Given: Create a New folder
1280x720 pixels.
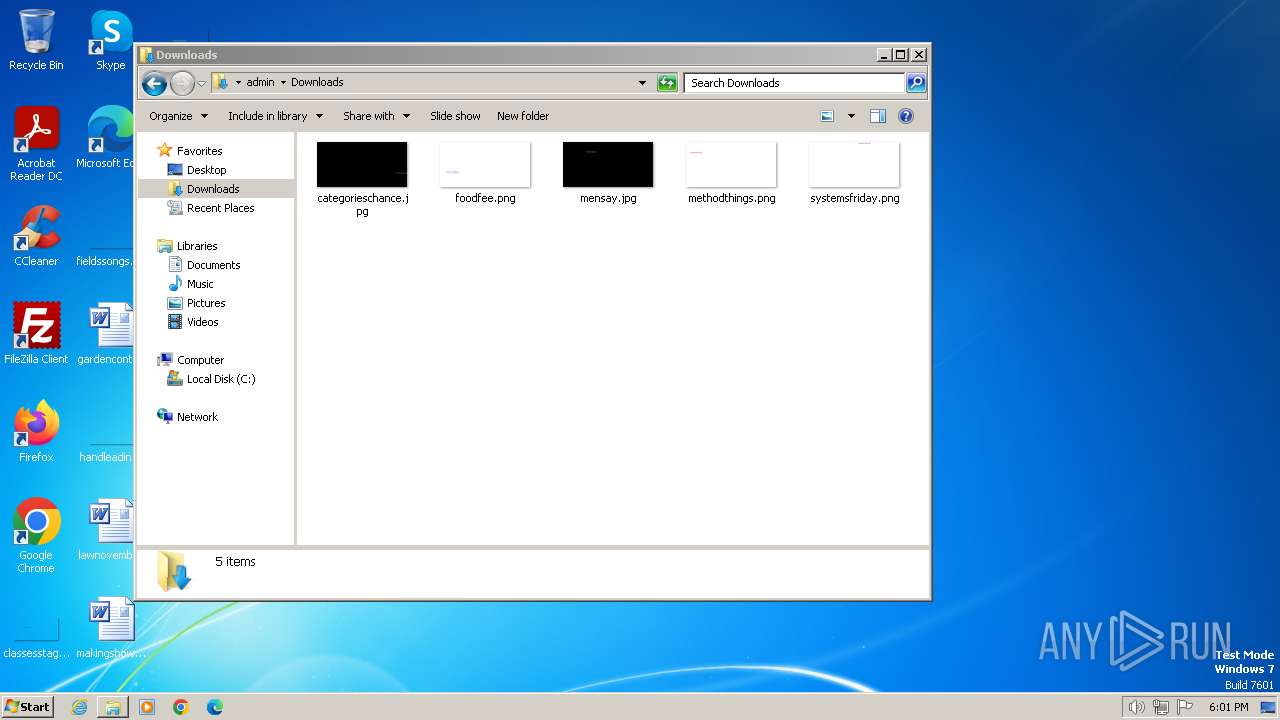Looking at the screenshot, I should [x=523, y=116].
